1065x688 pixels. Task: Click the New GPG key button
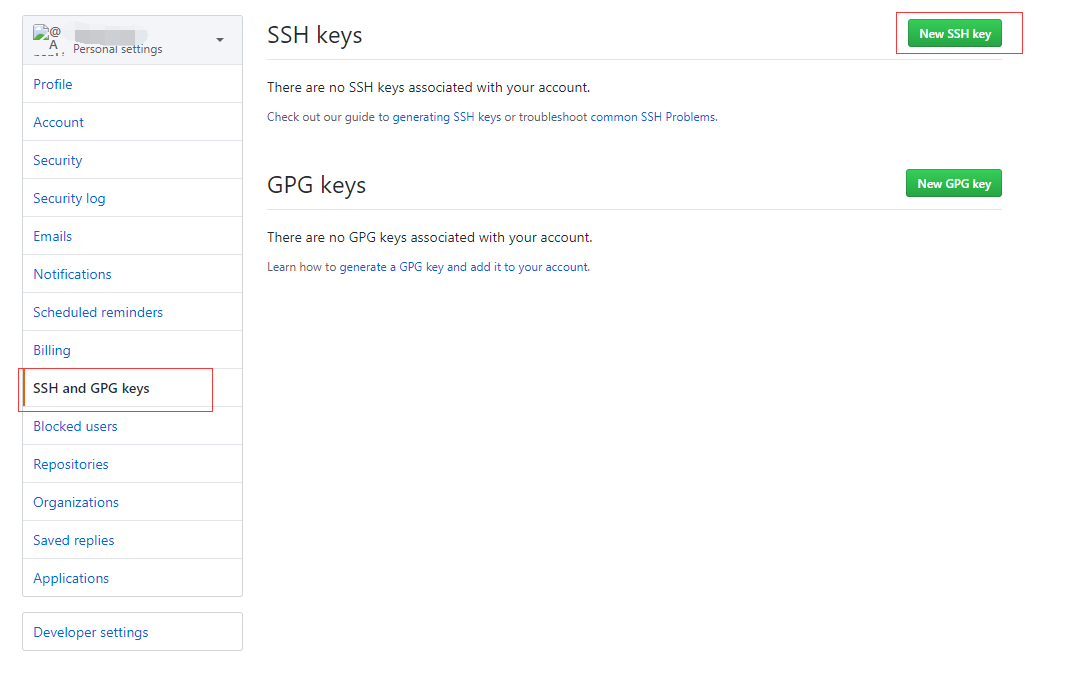click(952, 183)
